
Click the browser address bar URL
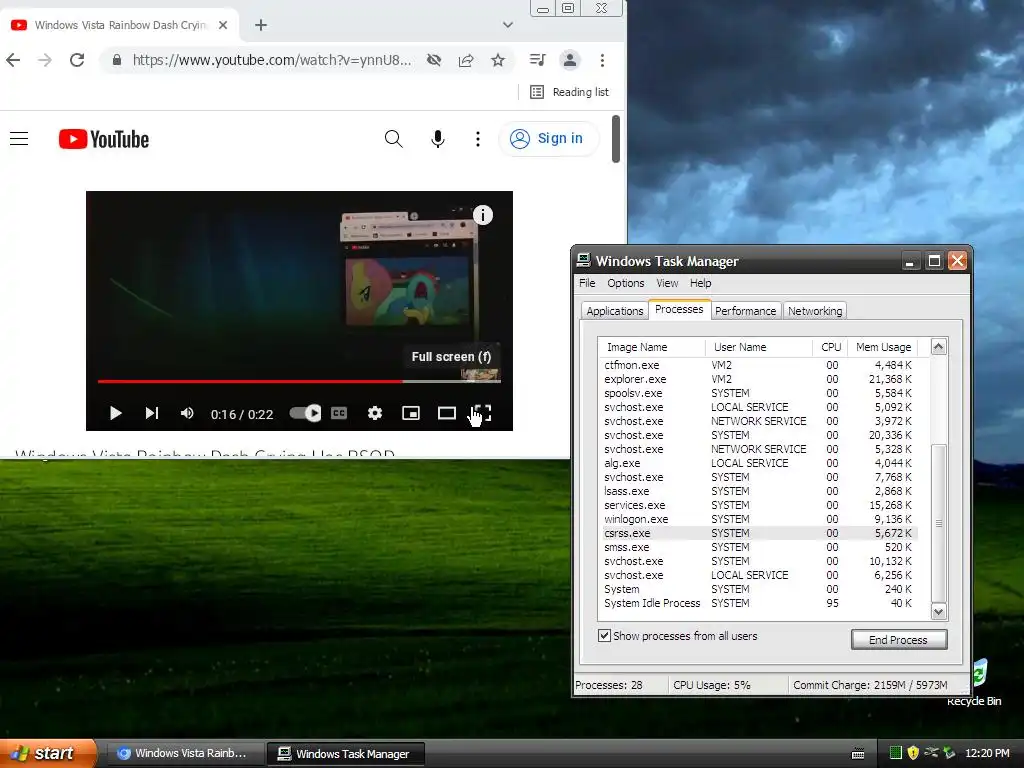click(272, 60)
